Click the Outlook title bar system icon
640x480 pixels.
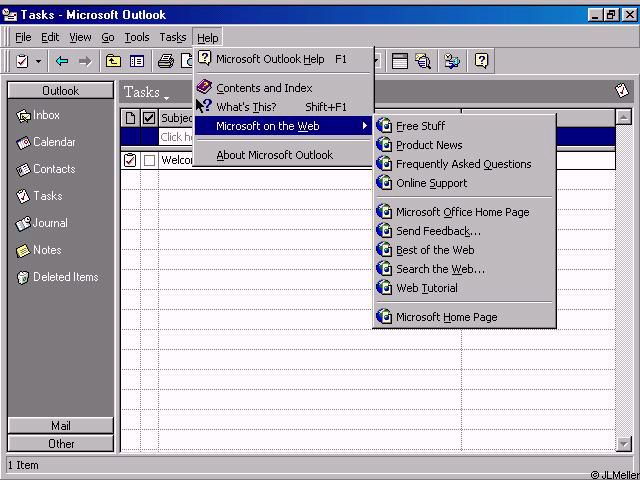[x=9, y=15]
